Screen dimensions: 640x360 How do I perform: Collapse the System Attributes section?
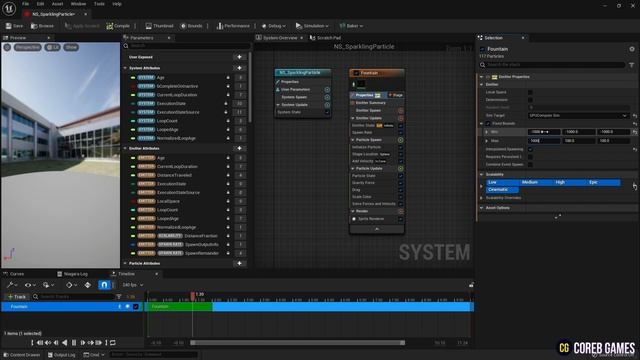coord(125,68)
